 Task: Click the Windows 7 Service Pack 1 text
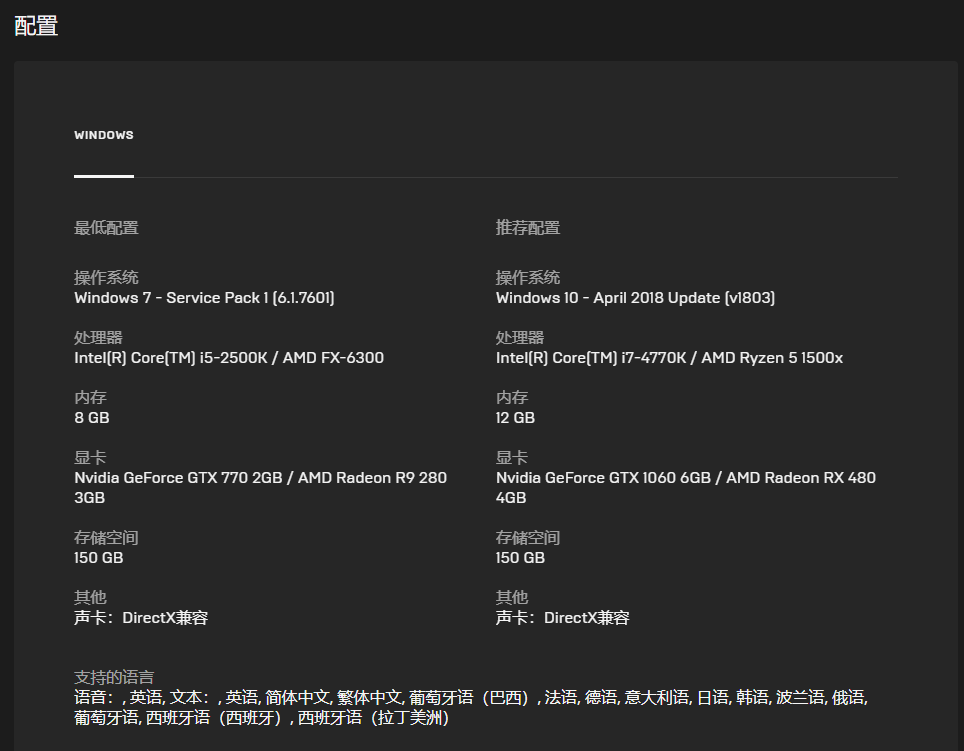point(204,298)
